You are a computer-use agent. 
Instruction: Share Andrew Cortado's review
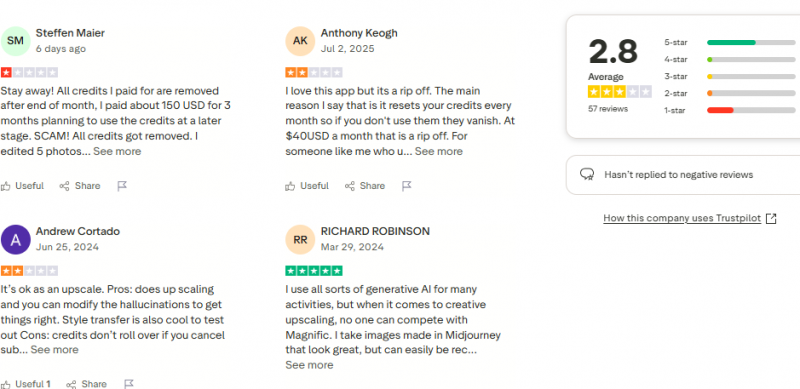pos(87,384)
